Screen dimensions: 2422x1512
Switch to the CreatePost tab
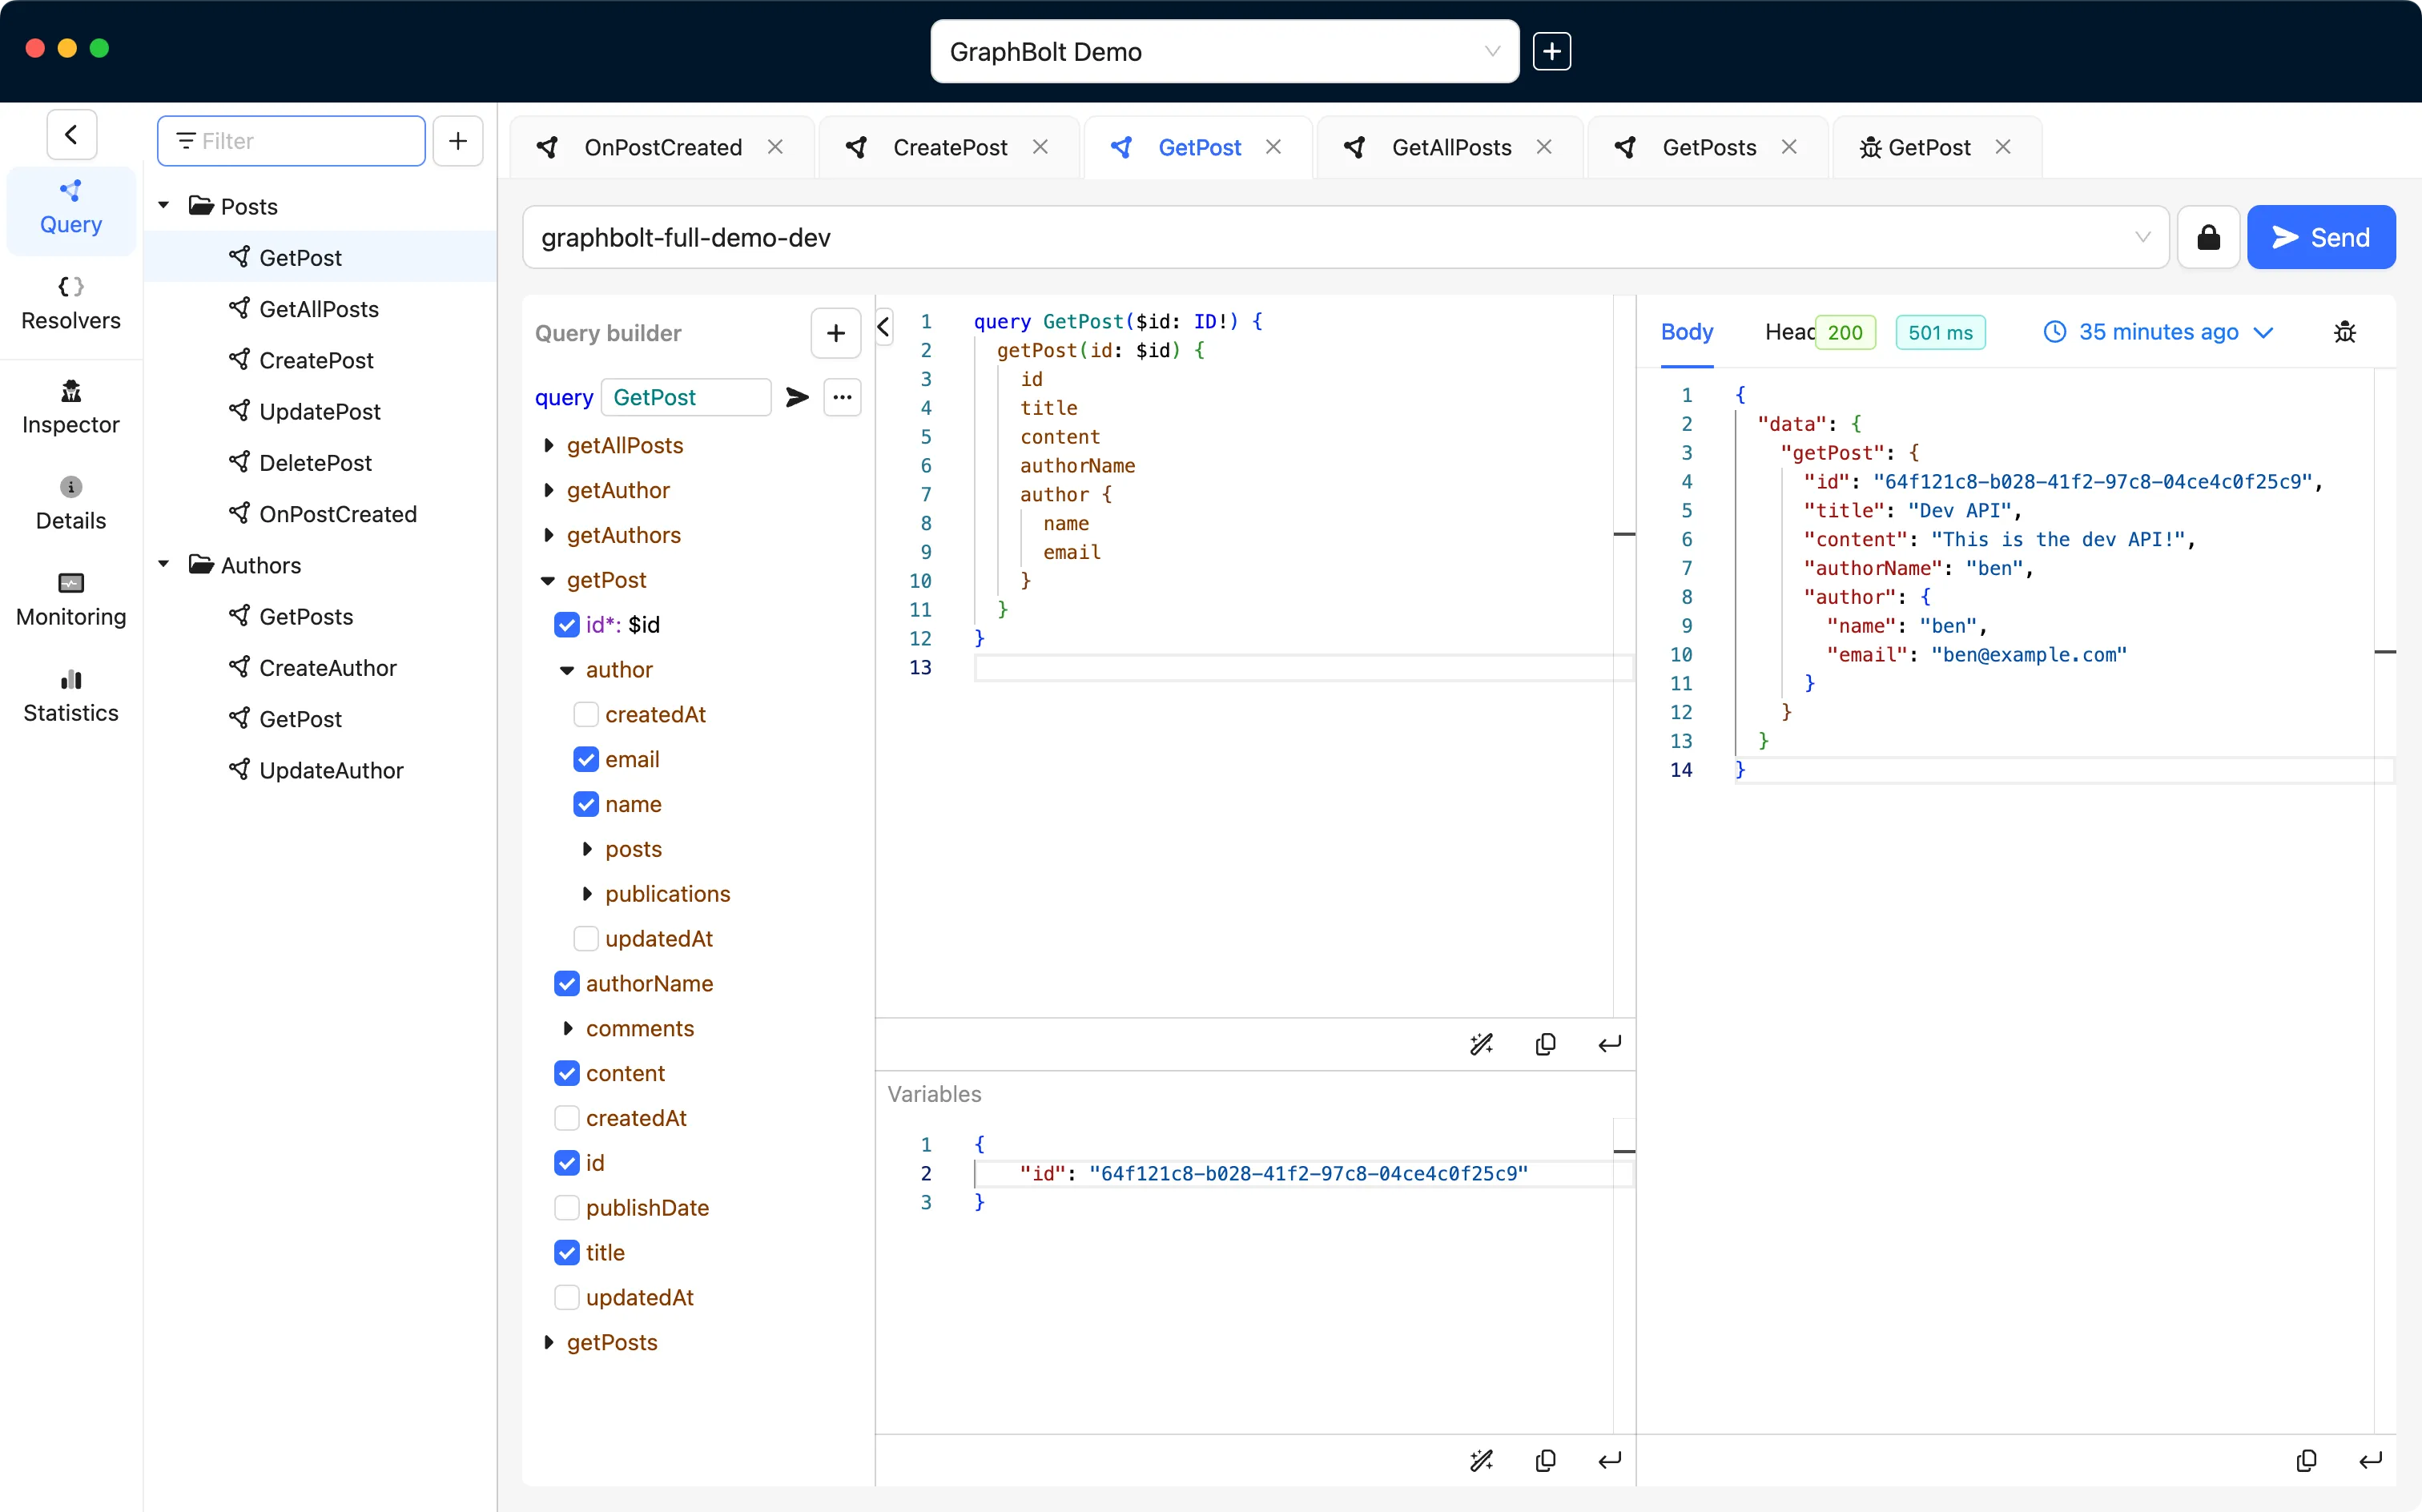tap(949, 147)
